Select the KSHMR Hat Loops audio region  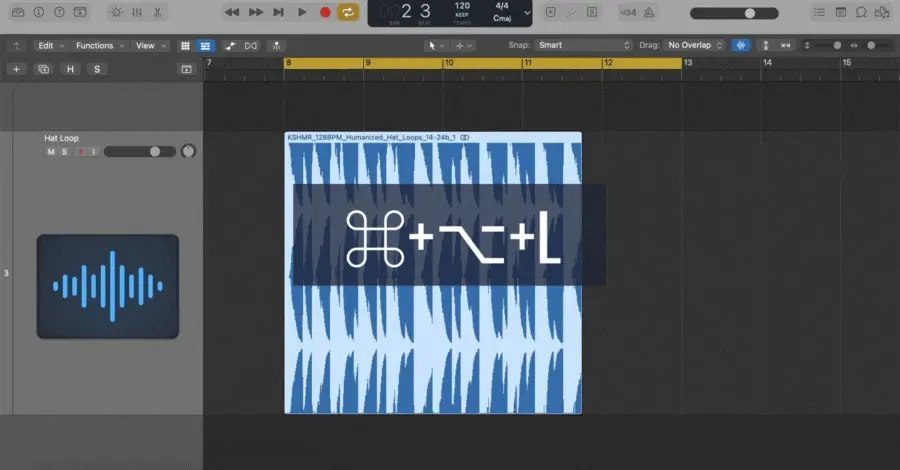pyautogui.click(x=433, y=273)
